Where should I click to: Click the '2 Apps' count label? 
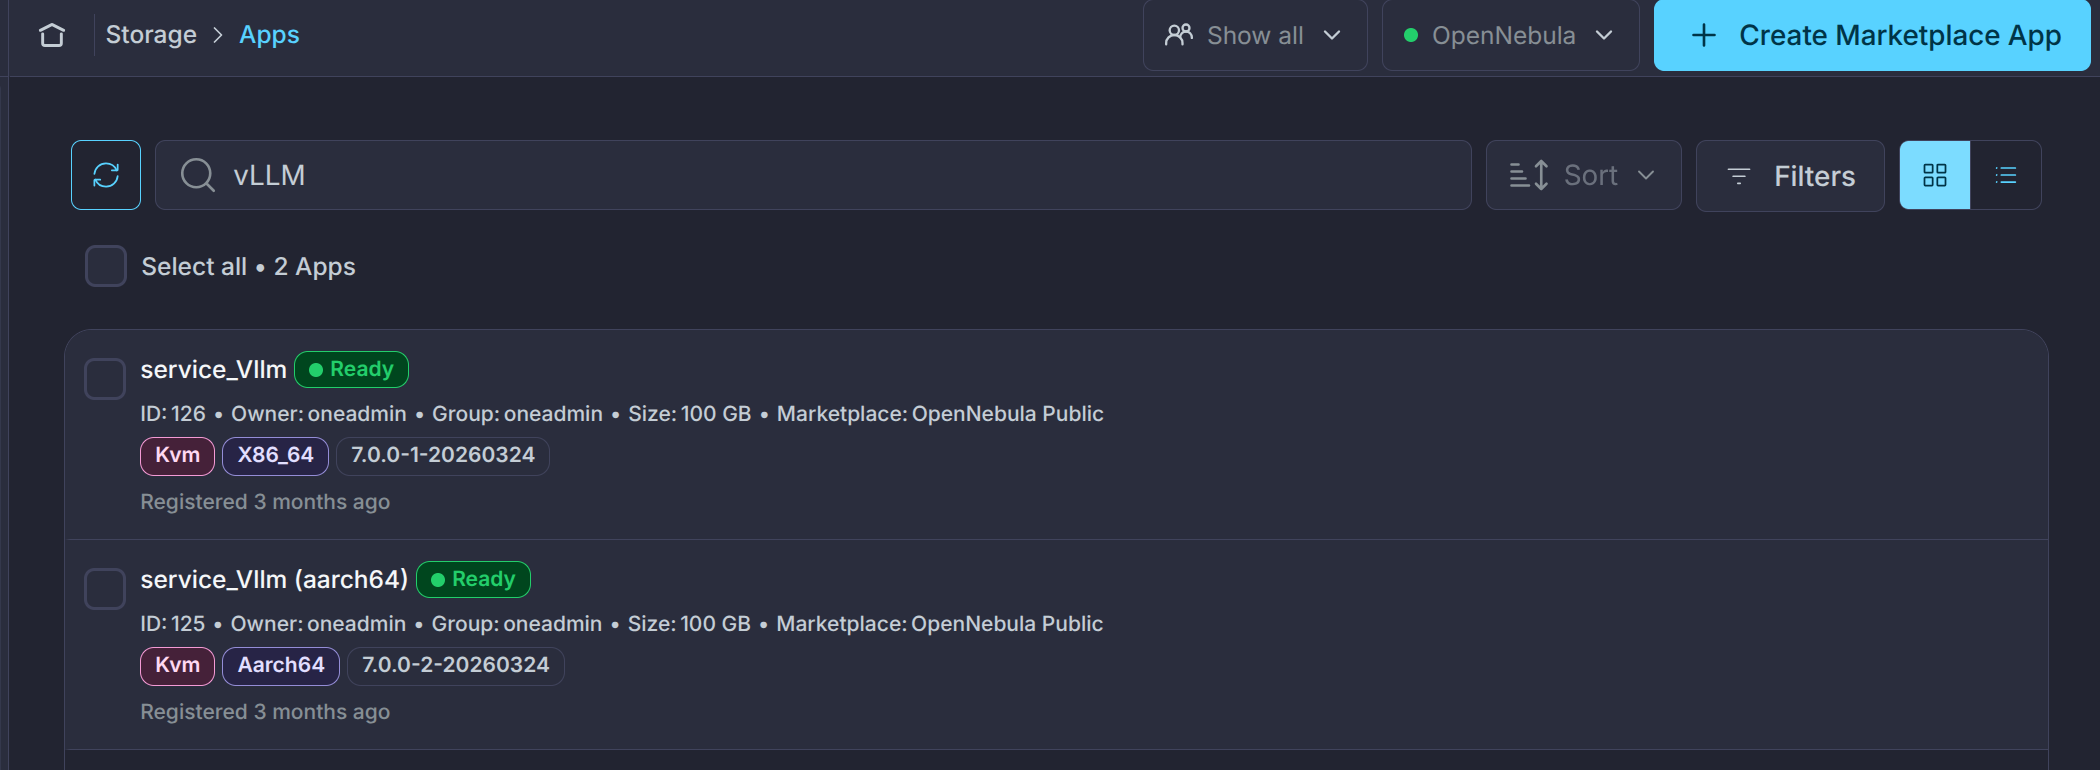315,266
